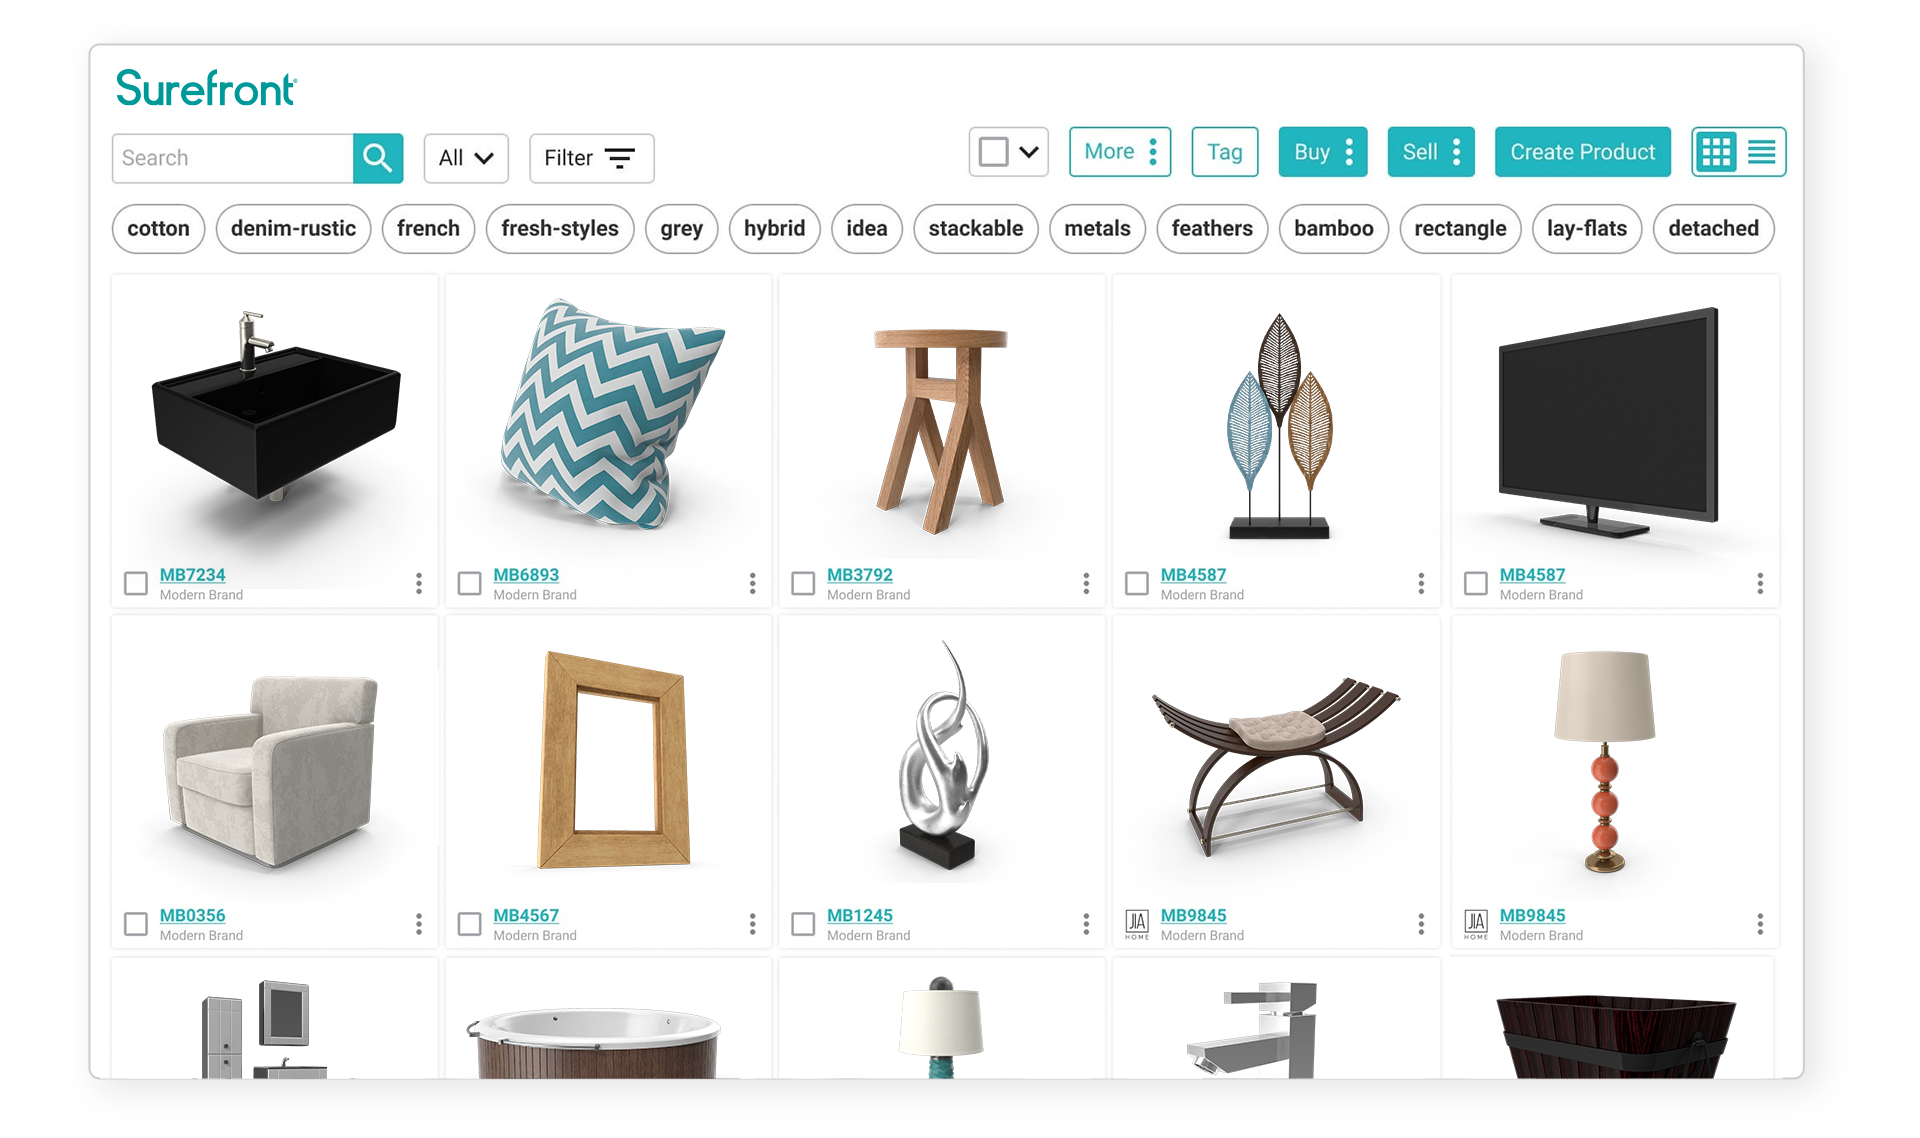The width and height of the screenshot is (1920, 1138).
Task: Toggle checkbox next to MB7234
Action: tap(133, 580)
